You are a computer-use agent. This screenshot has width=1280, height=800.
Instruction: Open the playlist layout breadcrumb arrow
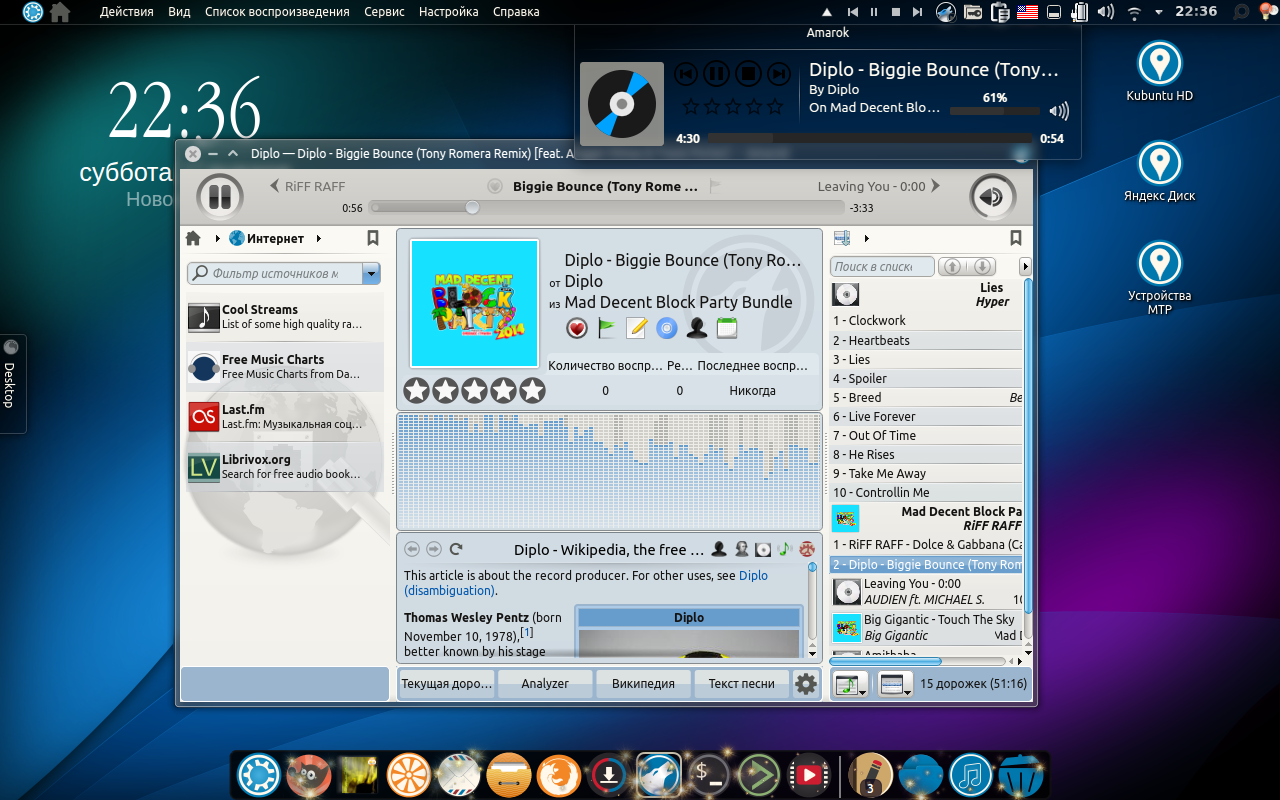(x=866, y=238)
